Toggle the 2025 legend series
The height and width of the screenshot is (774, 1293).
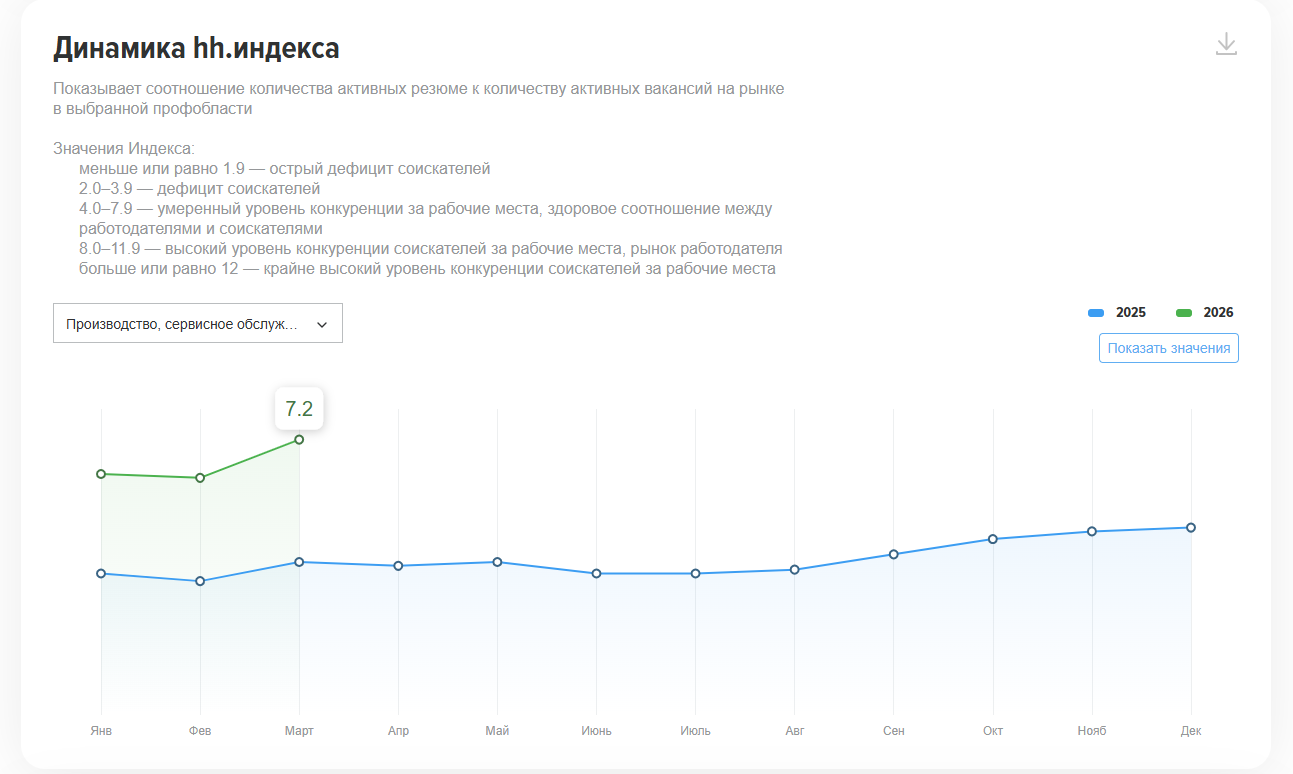pos(1117,313)
